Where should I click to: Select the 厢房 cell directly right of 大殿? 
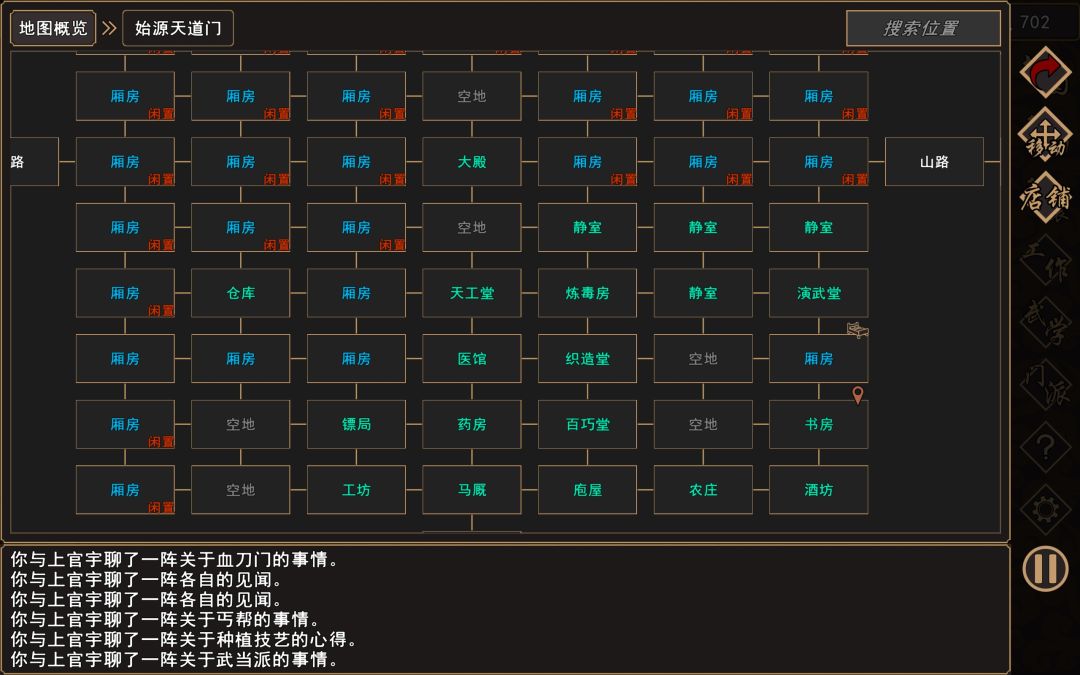pos(588,162)
